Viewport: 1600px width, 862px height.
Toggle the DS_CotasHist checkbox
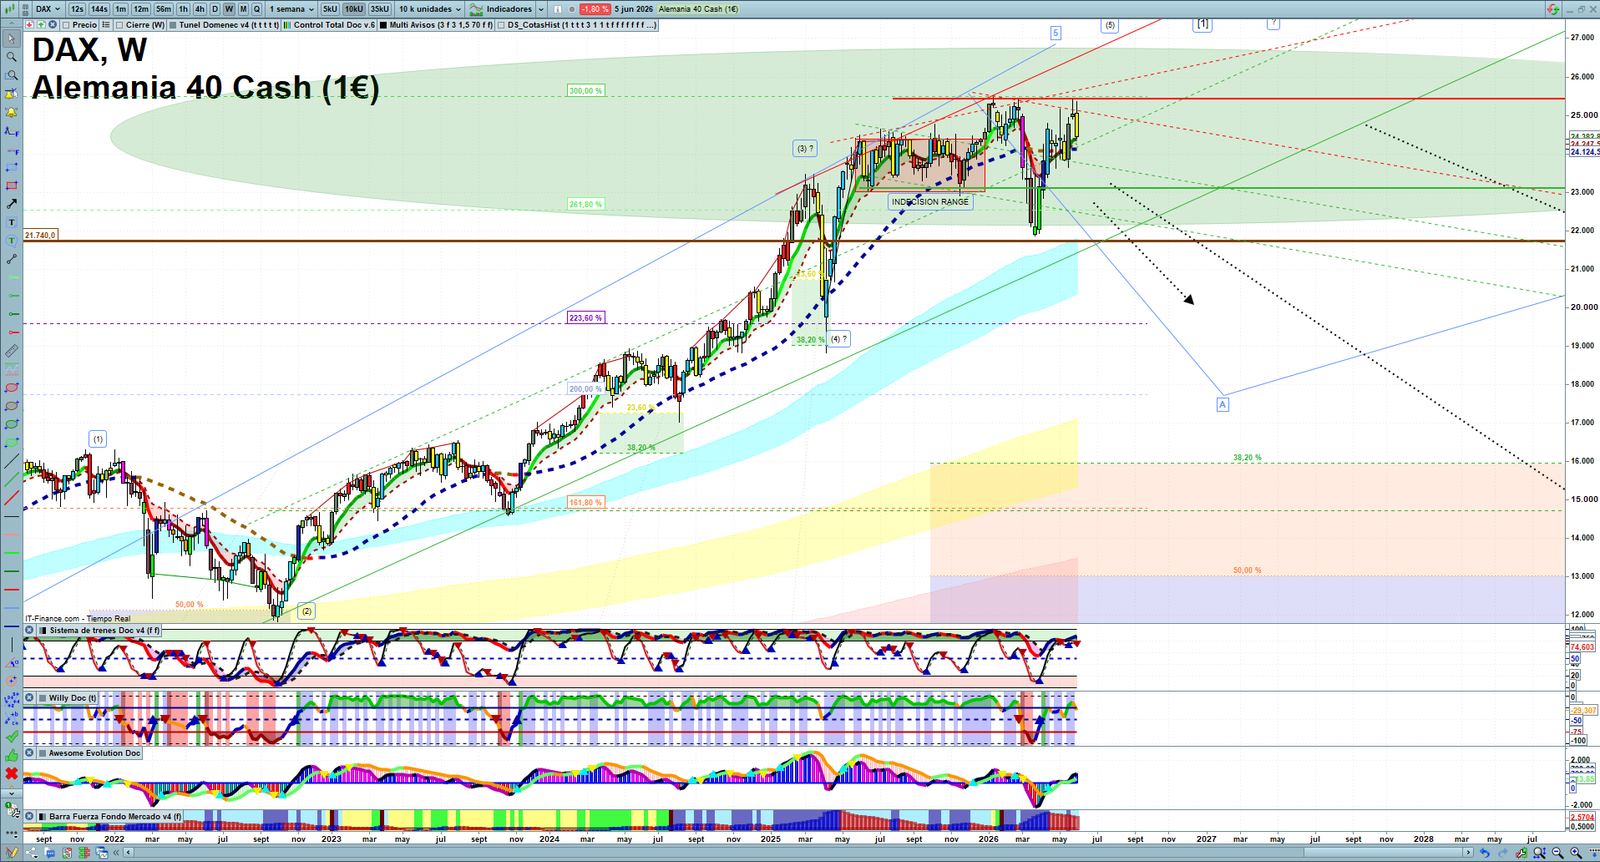(501, 25)
